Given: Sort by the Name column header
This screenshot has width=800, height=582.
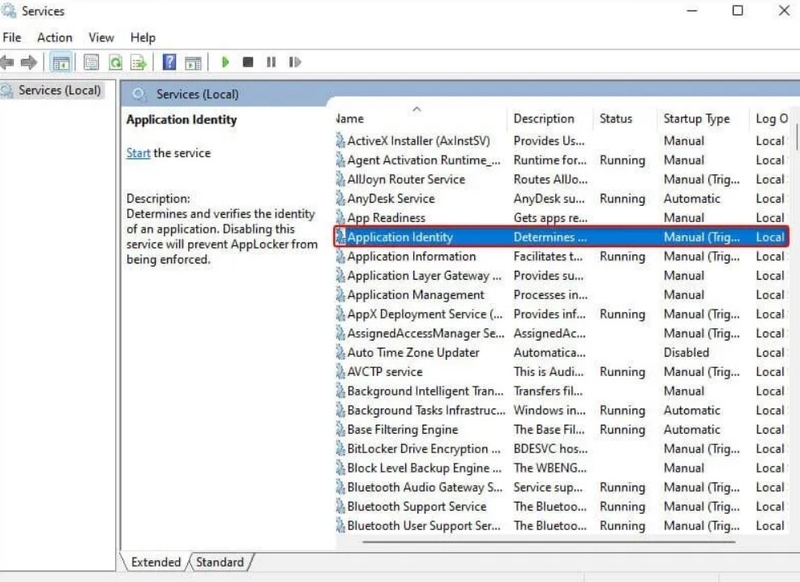Looking at the screenshot, I should (420, 118).
